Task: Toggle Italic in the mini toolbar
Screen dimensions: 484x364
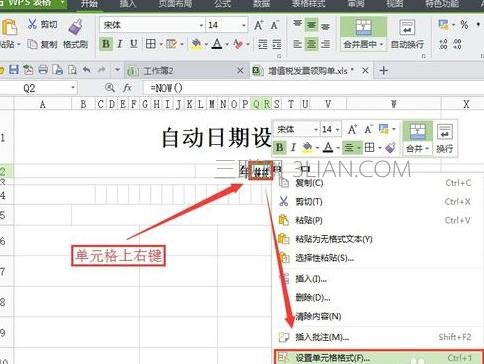Action: click(x=293, y=147)
